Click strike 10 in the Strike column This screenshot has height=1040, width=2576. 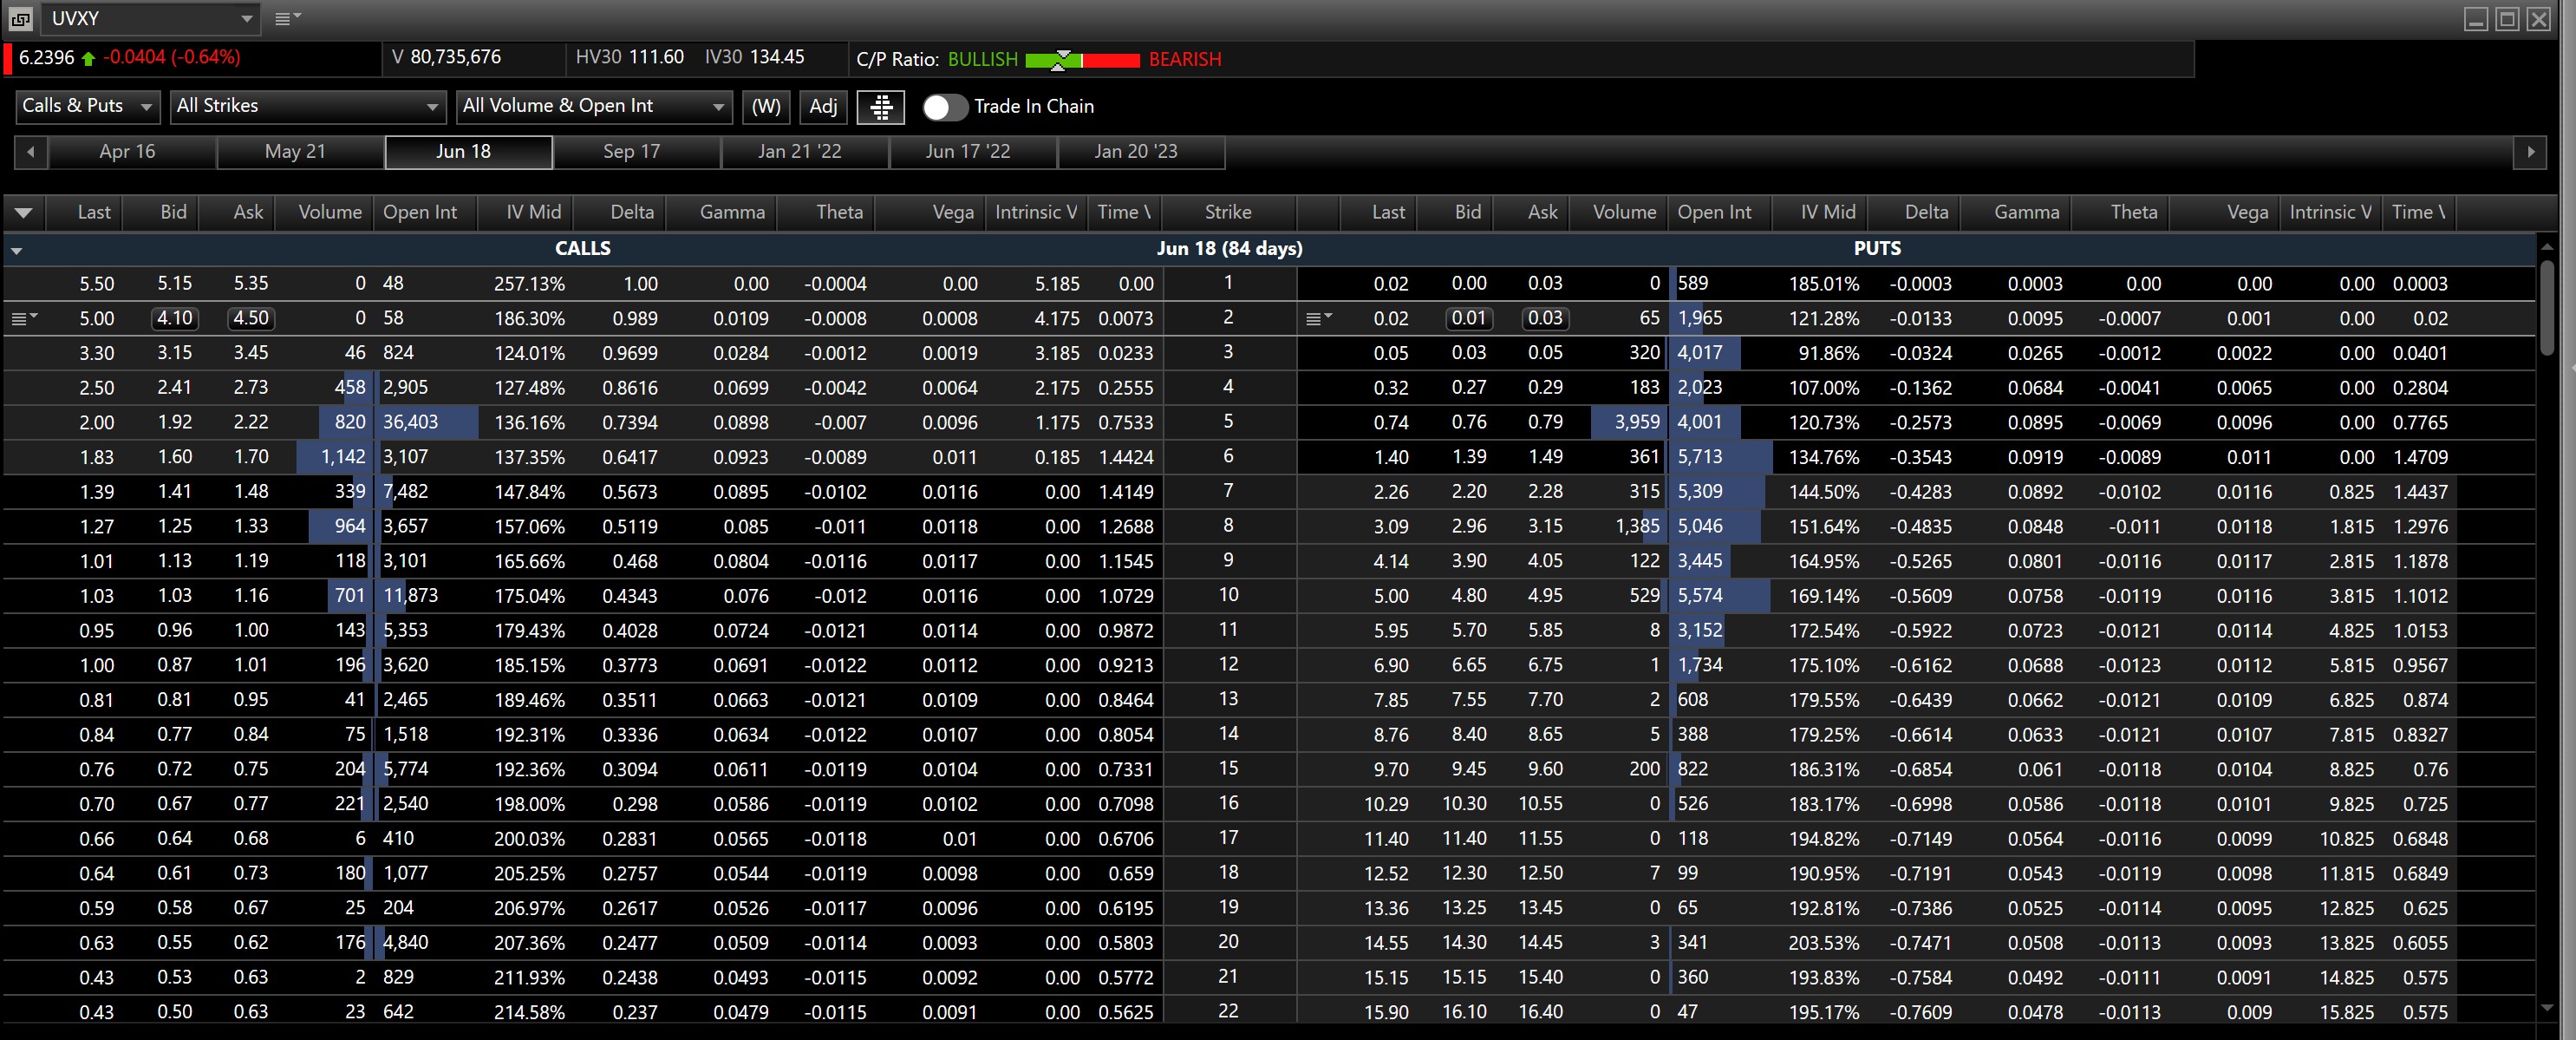click(1228, 595)
